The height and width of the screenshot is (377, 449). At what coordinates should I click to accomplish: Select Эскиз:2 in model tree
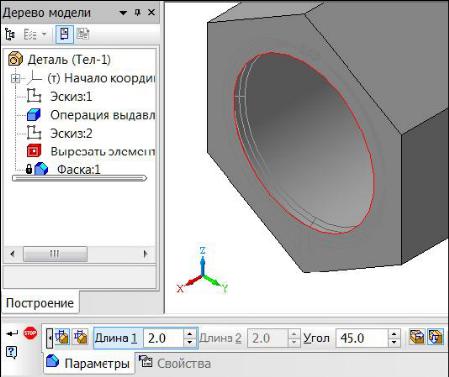tap(71, 134)
